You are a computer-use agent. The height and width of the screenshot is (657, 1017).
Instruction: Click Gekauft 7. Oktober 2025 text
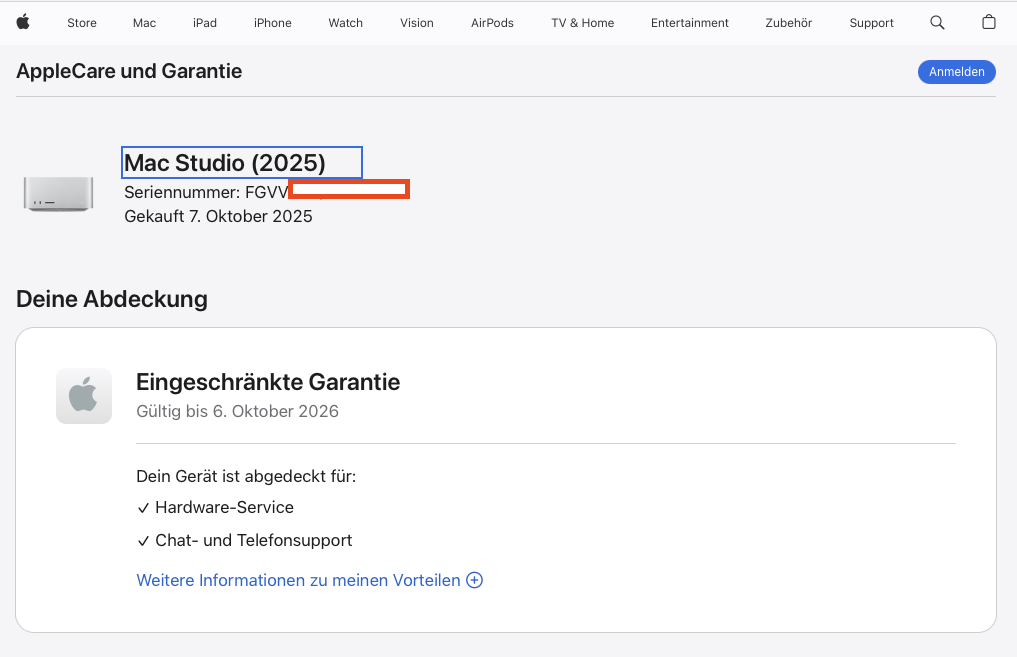218,216
